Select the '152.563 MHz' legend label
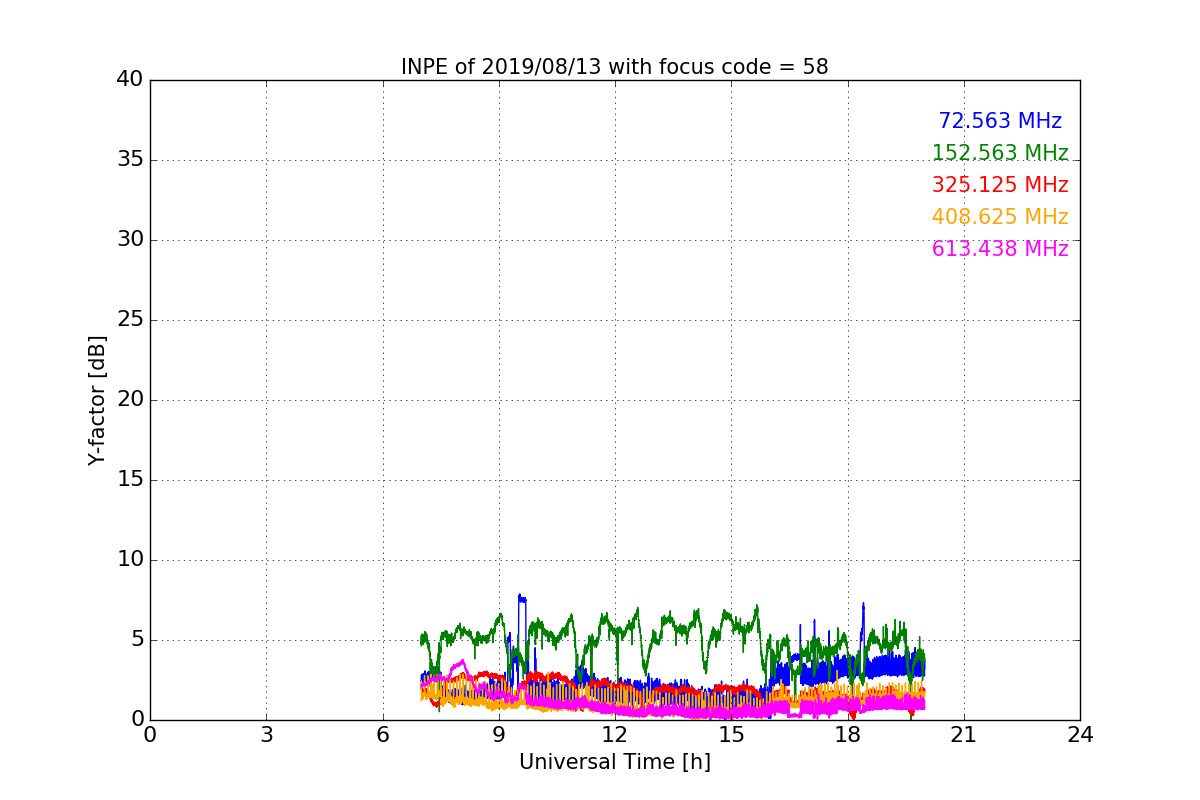The width and height of the screenshot is (1200, 800). point(1000,153)
